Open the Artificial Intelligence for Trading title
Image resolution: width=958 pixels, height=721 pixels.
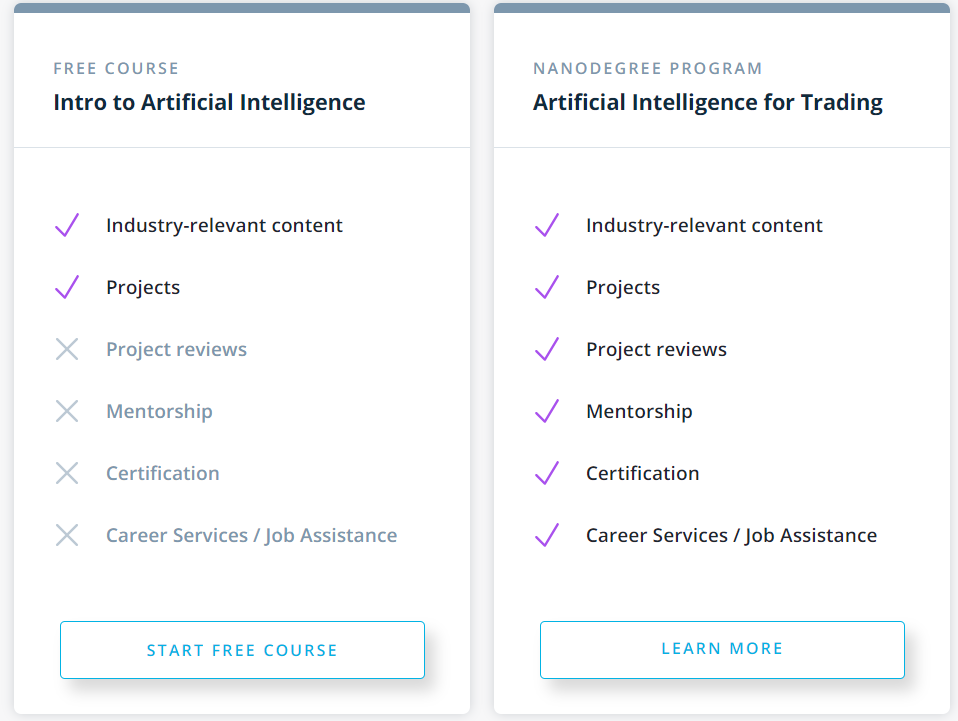click(708, 102)
